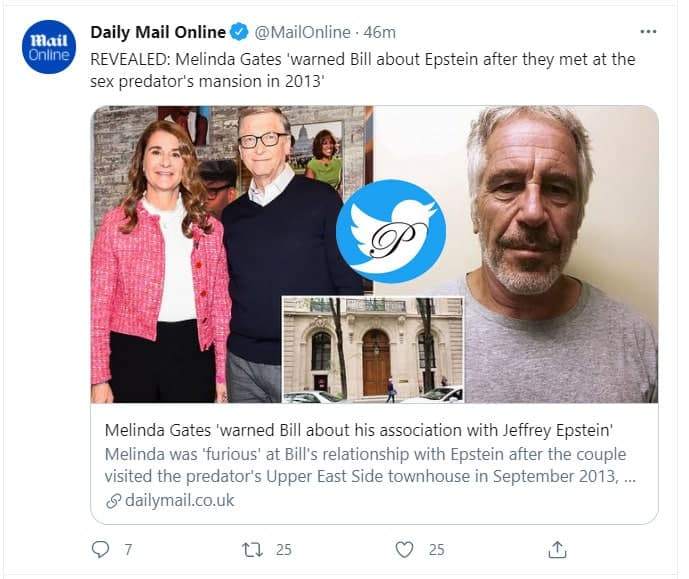Click the retweet count 25
The image size is (689, 579).
(284, 550)
